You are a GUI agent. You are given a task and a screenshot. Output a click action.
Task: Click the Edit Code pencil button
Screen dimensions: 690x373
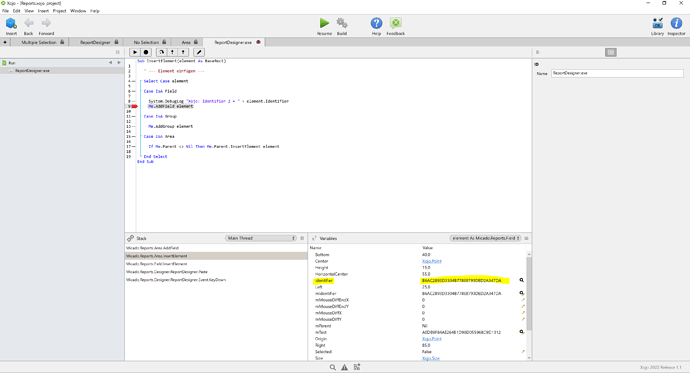[199, 52]
